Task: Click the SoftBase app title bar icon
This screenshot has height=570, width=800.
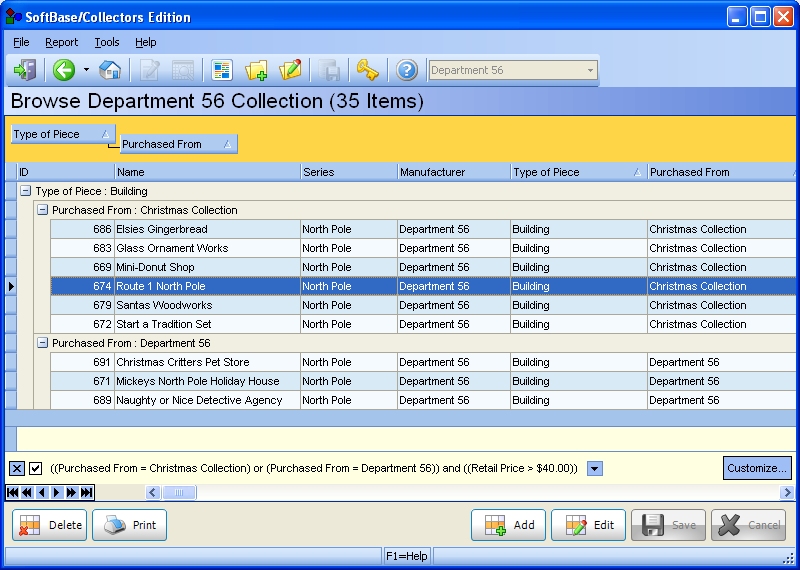Action: pos(14,17)
